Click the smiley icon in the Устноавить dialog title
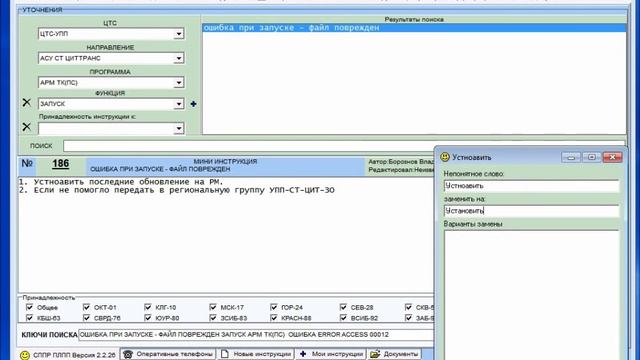 tap(445, 157)
